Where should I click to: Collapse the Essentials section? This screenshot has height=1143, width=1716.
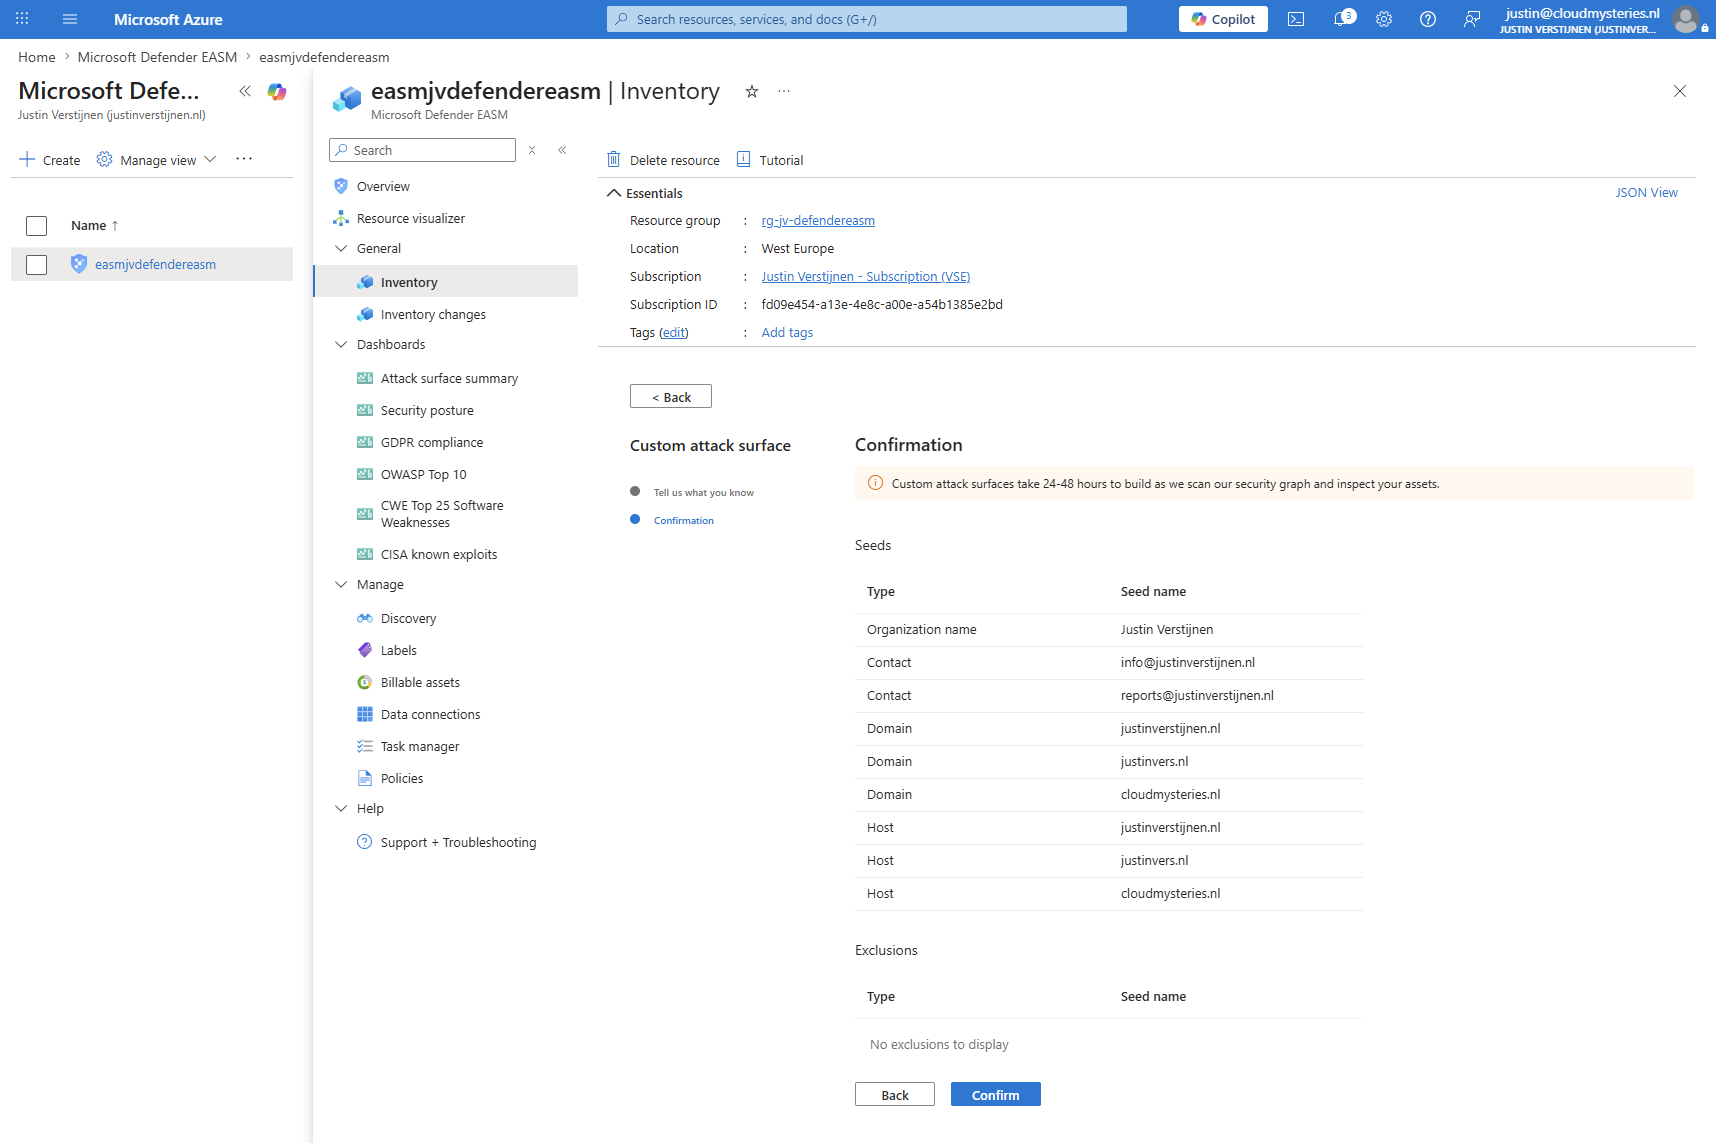614,193
